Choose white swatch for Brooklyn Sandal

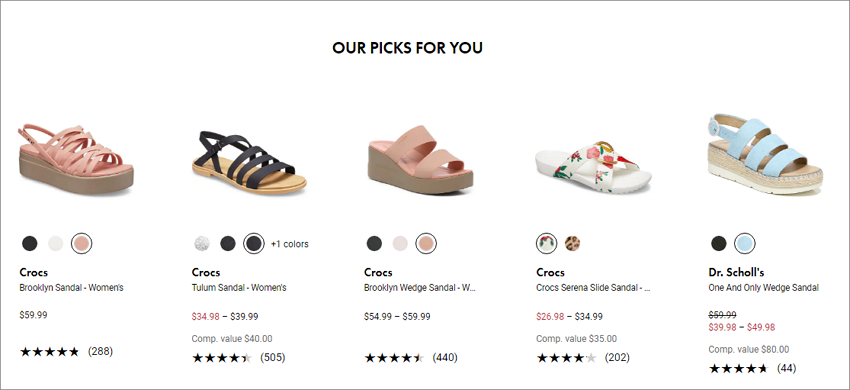pyautogui.click(x=55, y=244)
